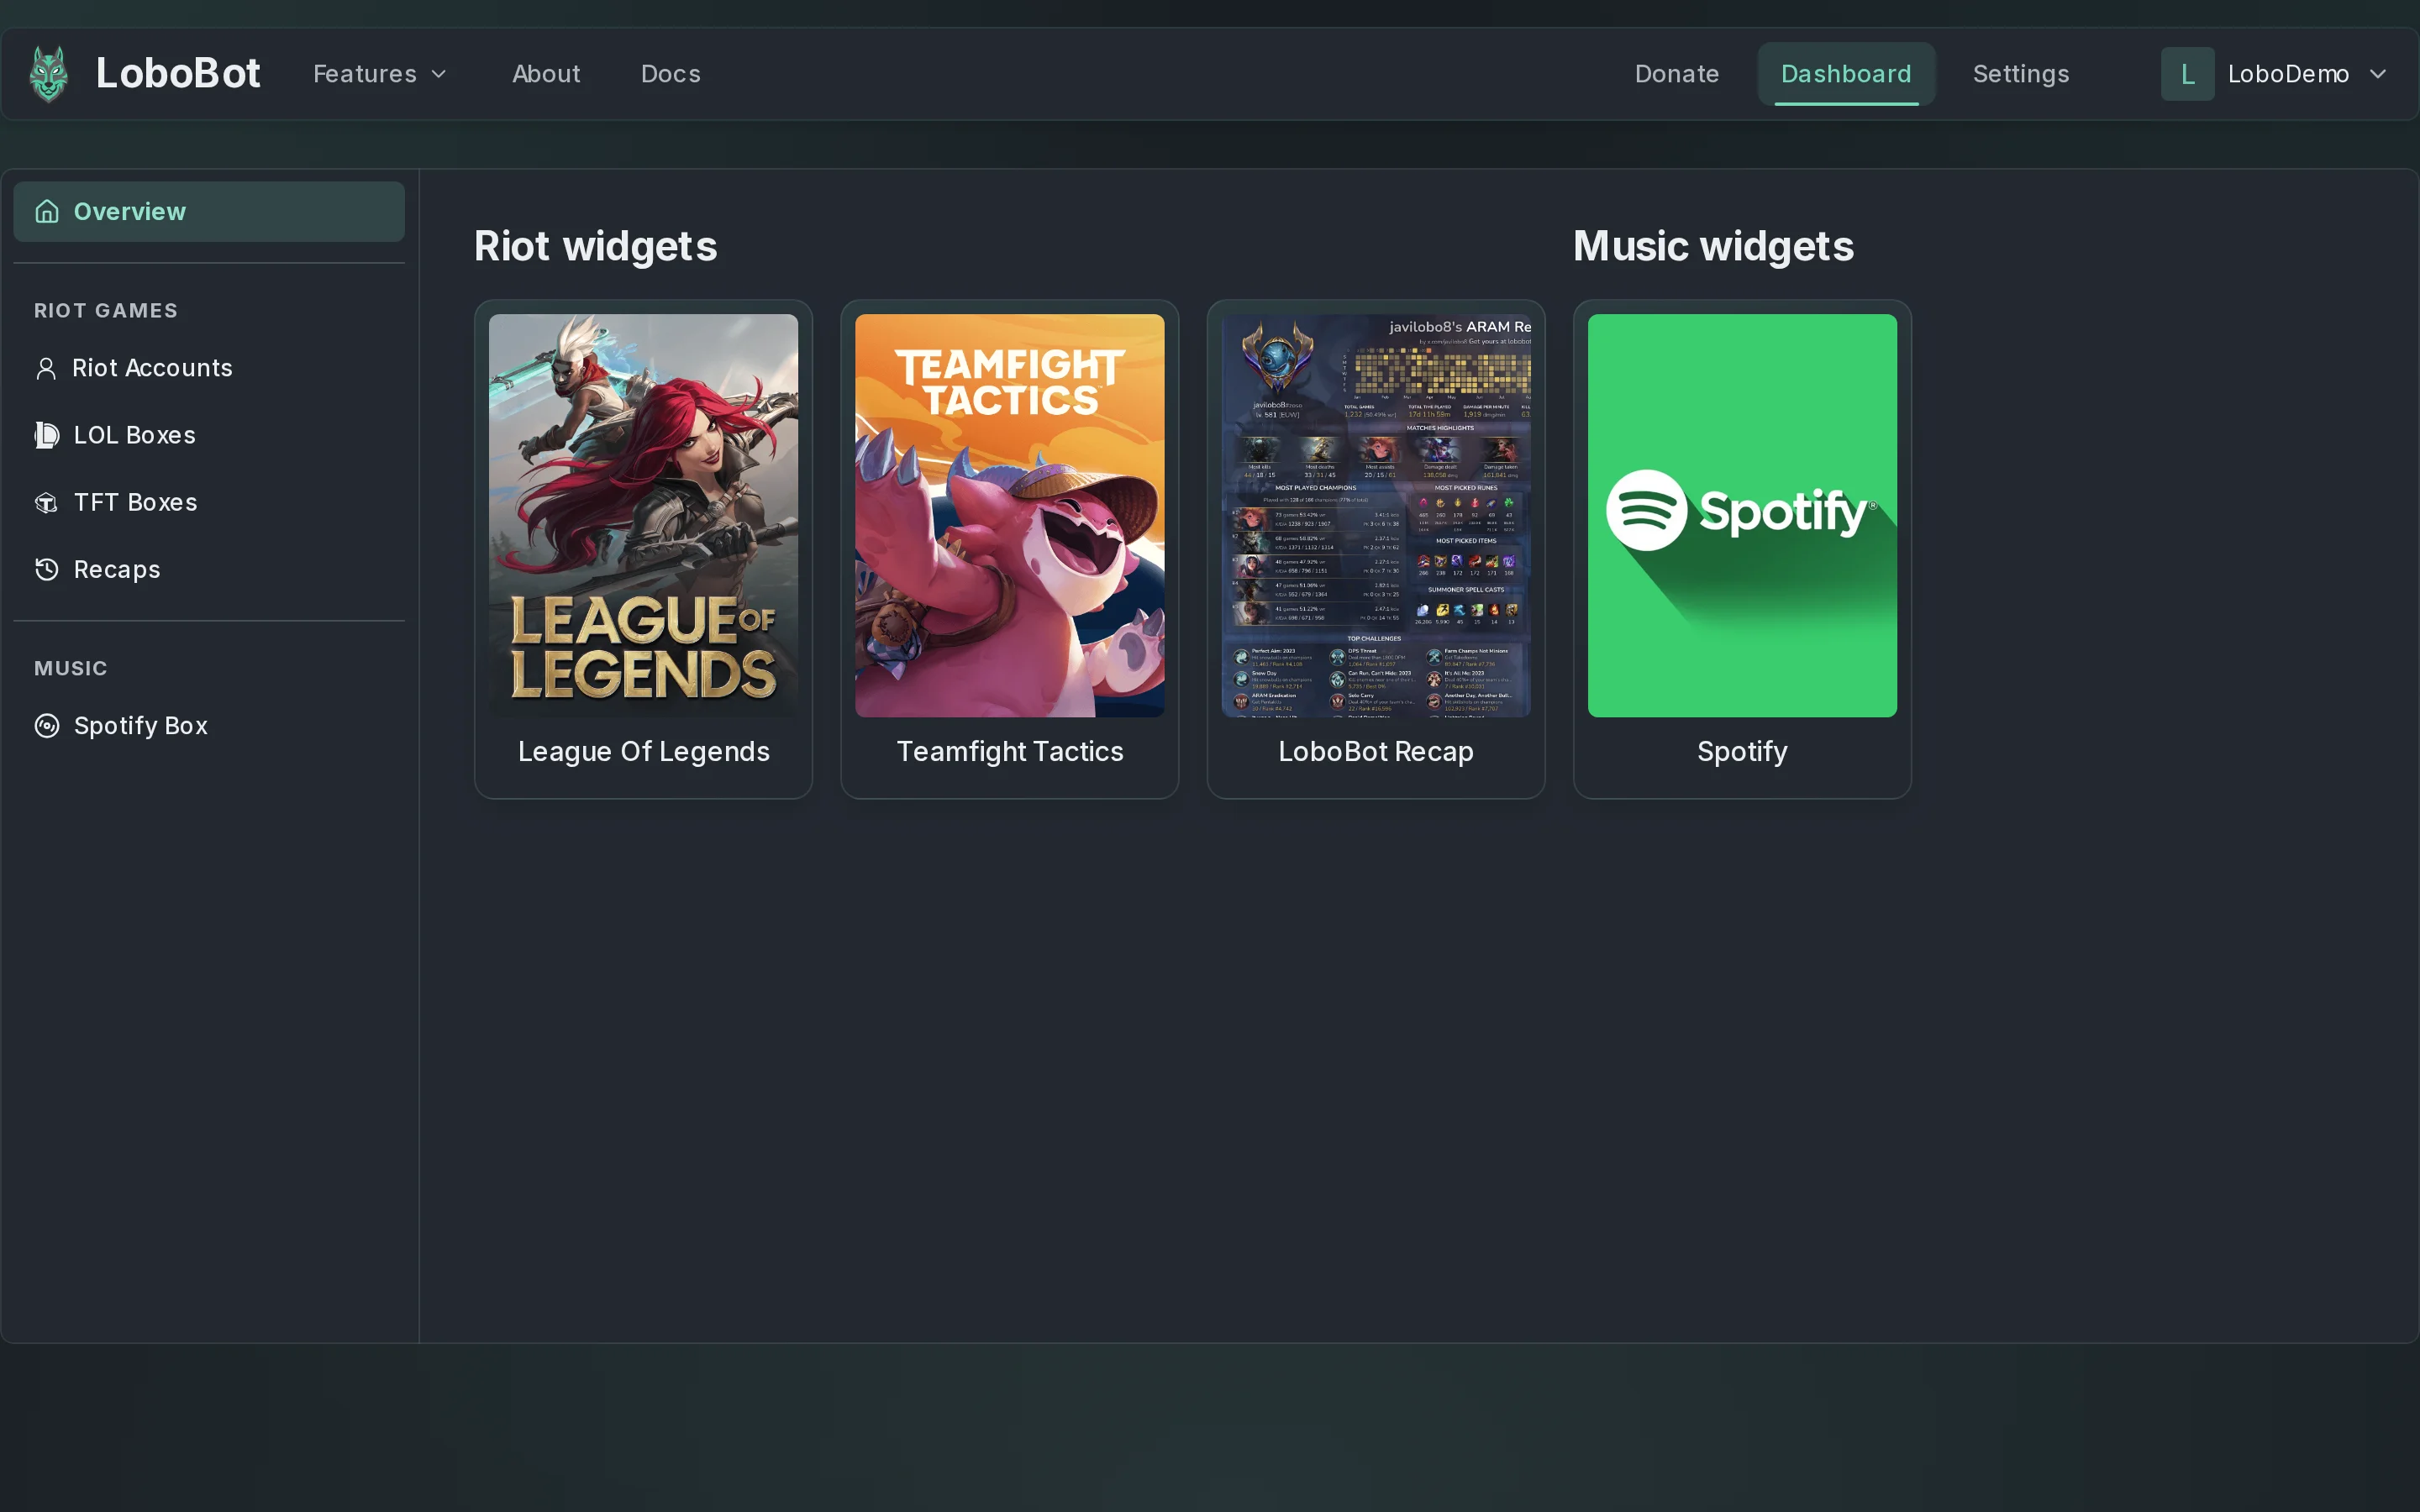This screenshot has width=2420, height=1512.
Task: Open the LoboBot Recap widget preview
Action: pos(1376,516)
